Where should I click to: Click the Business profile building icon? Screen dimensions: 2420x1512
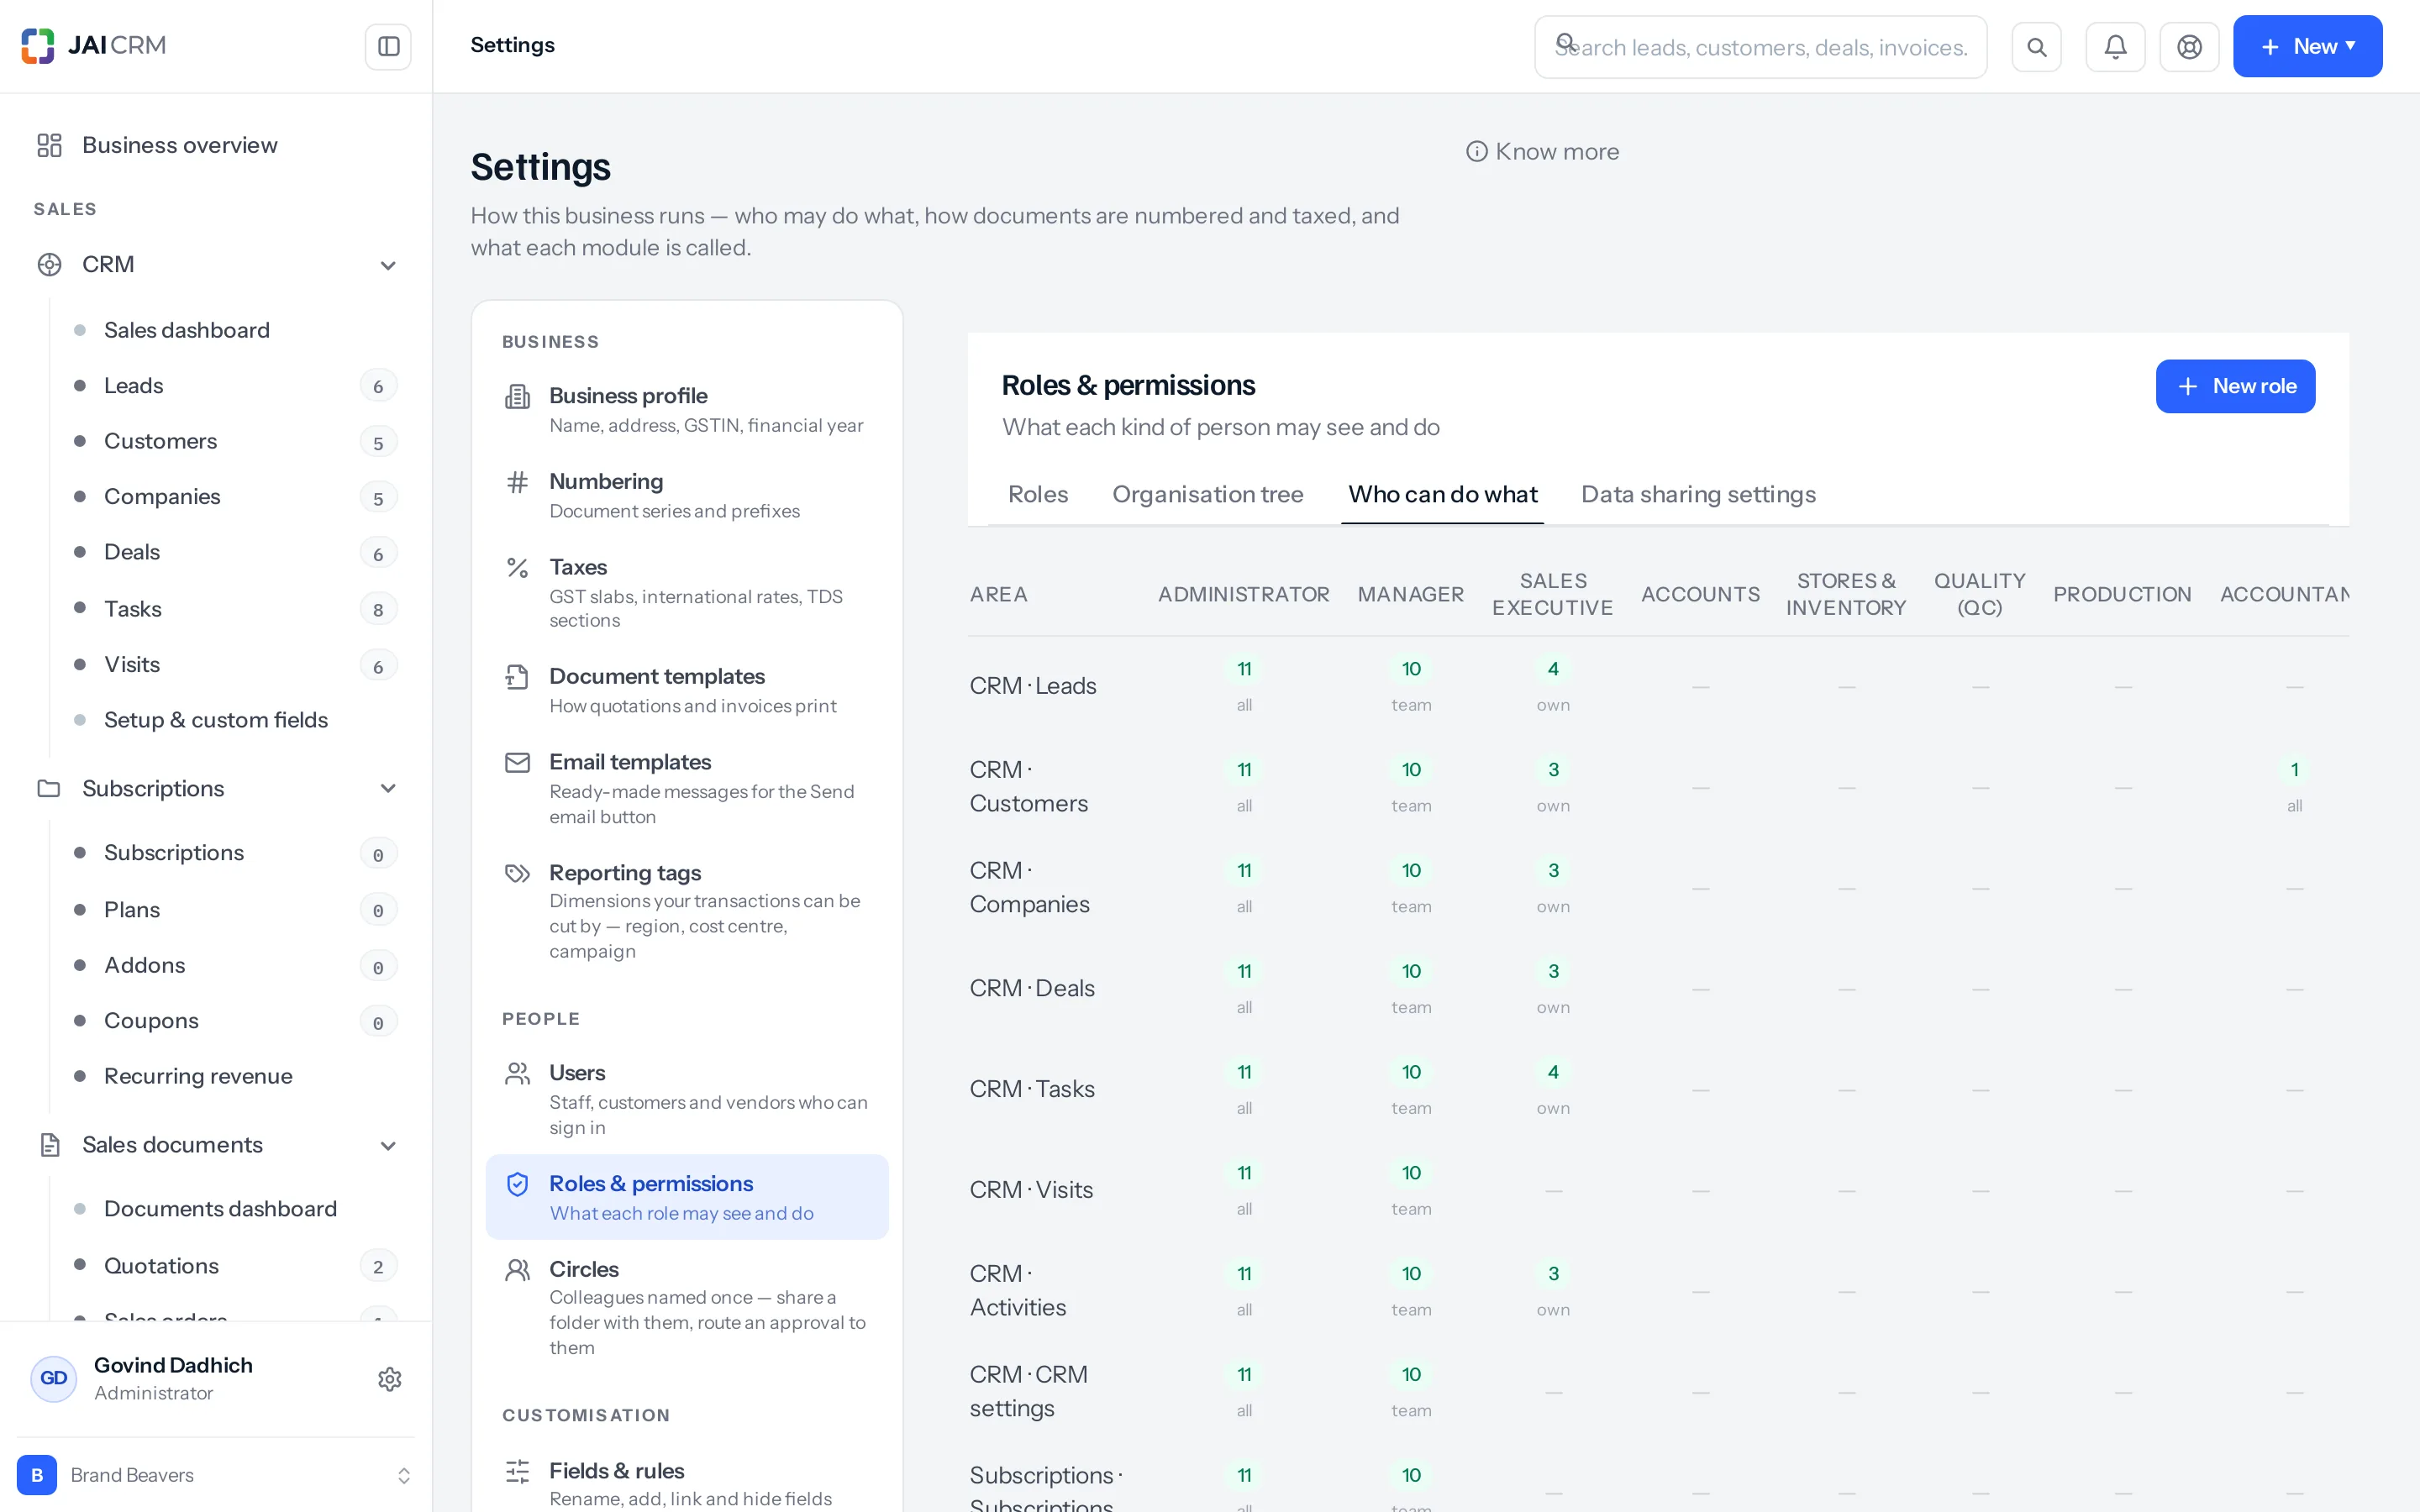517,397
